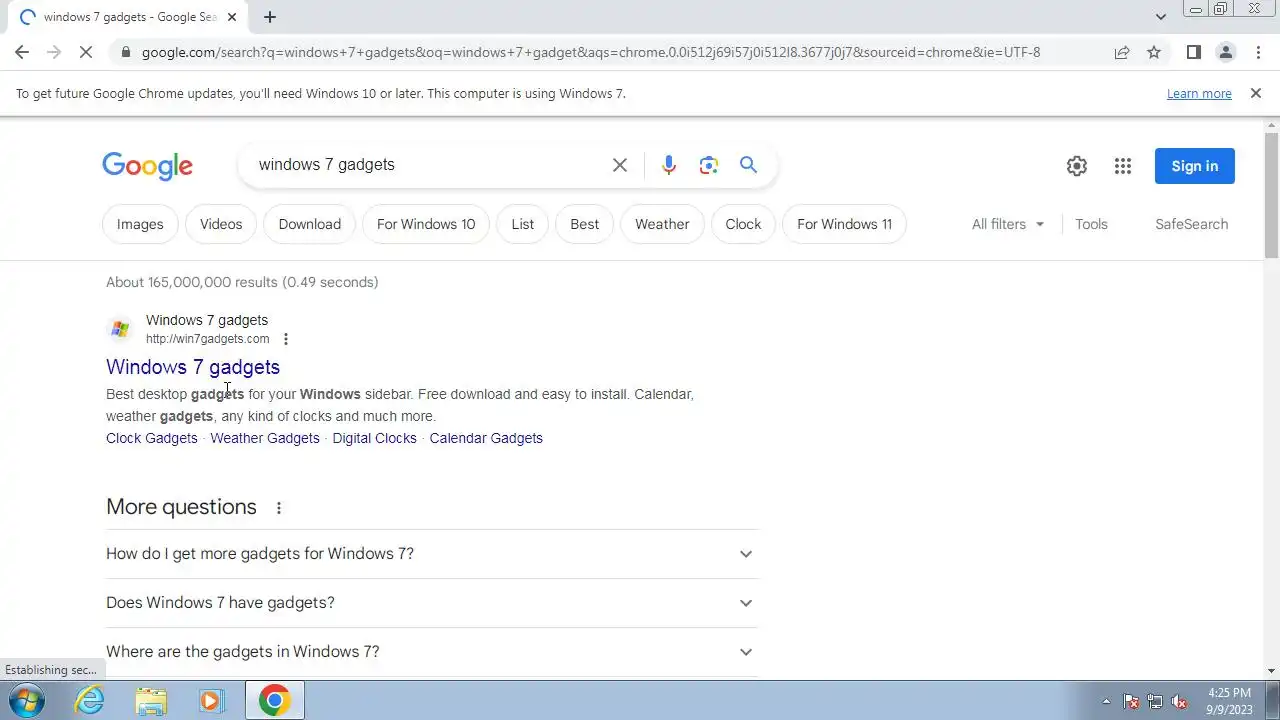The width and height of the screenshot is (1280, 720).
Task: Click the vertical scrollbar thumb
Action: (x=1272, y=195)
